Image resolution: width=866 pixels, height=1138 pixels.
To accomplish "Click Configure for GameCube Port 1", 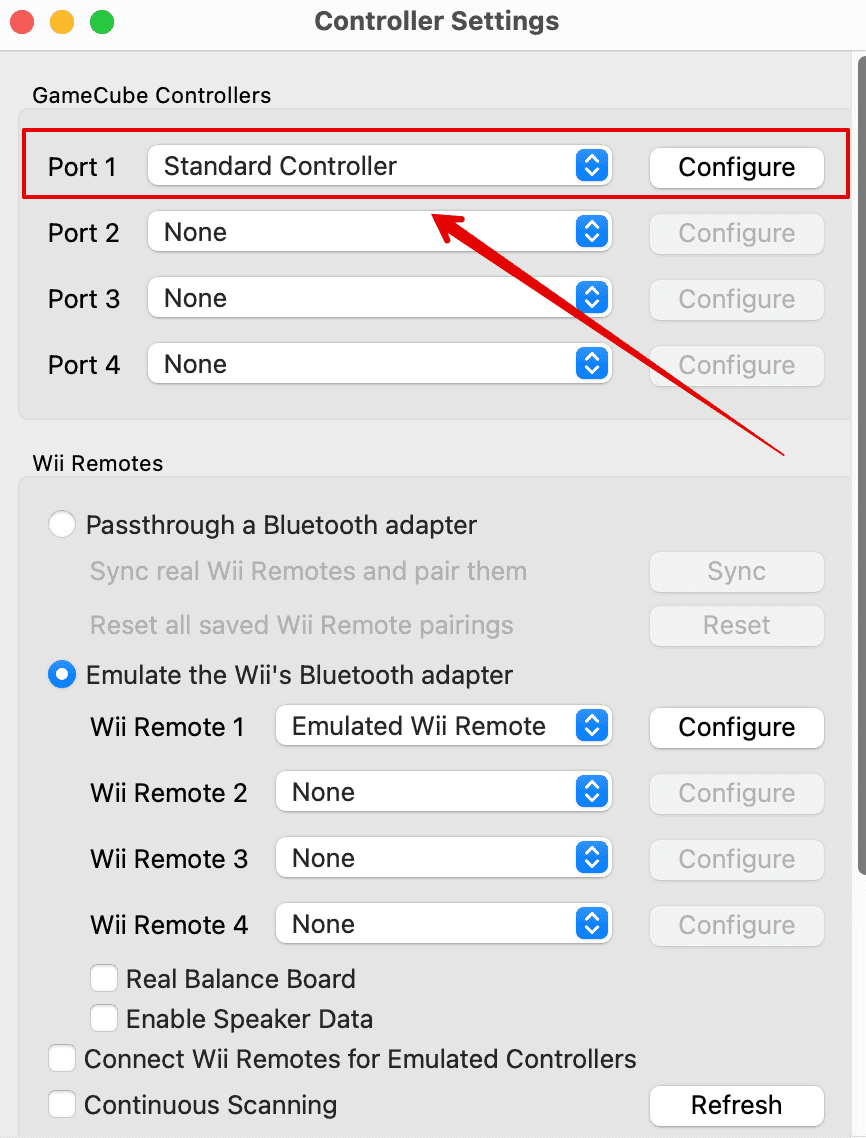I will [x=736, y=167].
